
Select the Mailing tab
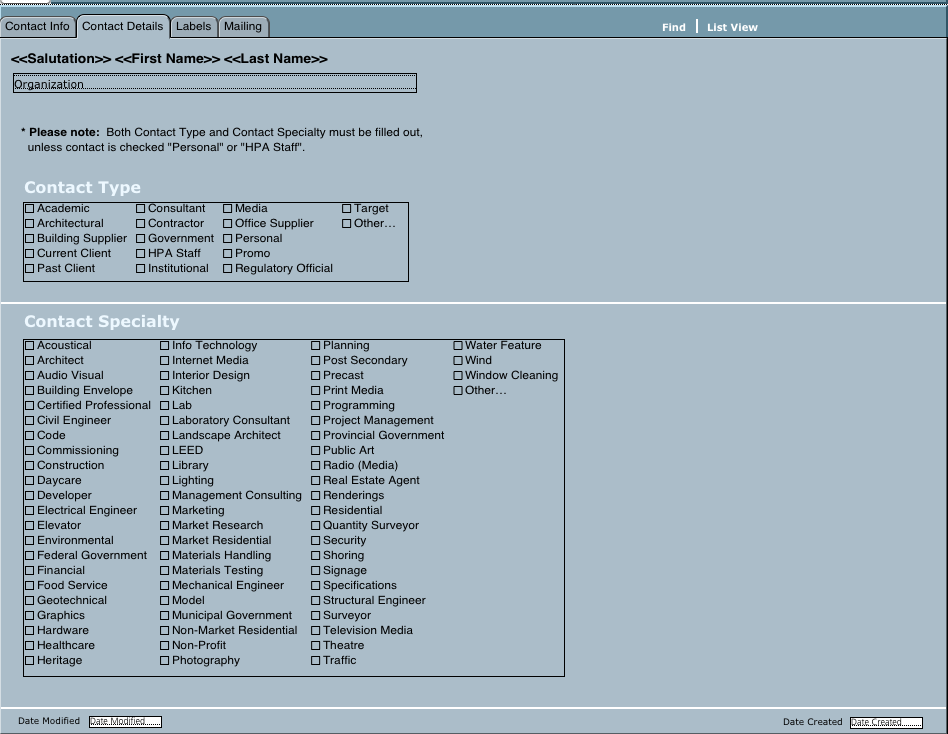point(242,26)
